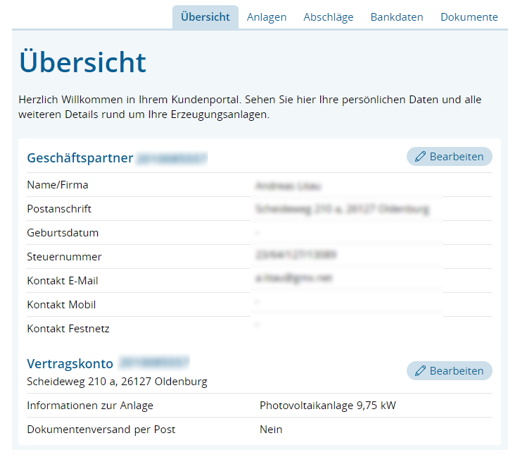This screenshot has width=512, height=470.
Task: Select the Kontakt E-Mail row label
Action: pos(63,281)
